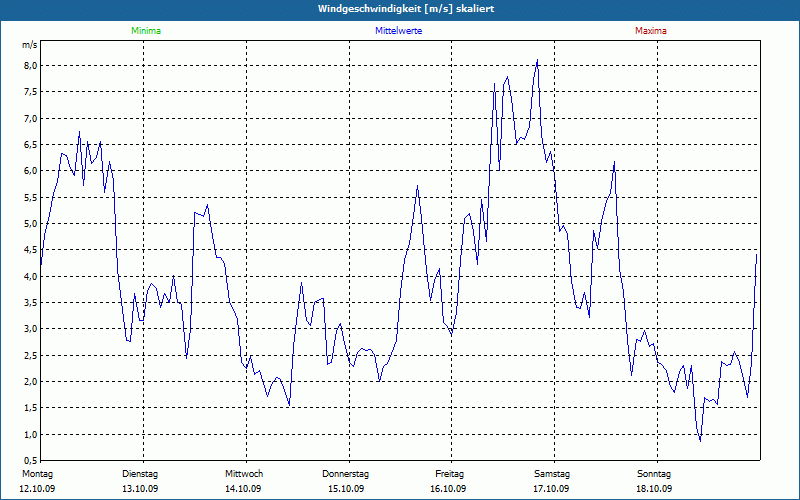Click the m/s unit label on axis
The image size is (800, 500).
[30, 45]
